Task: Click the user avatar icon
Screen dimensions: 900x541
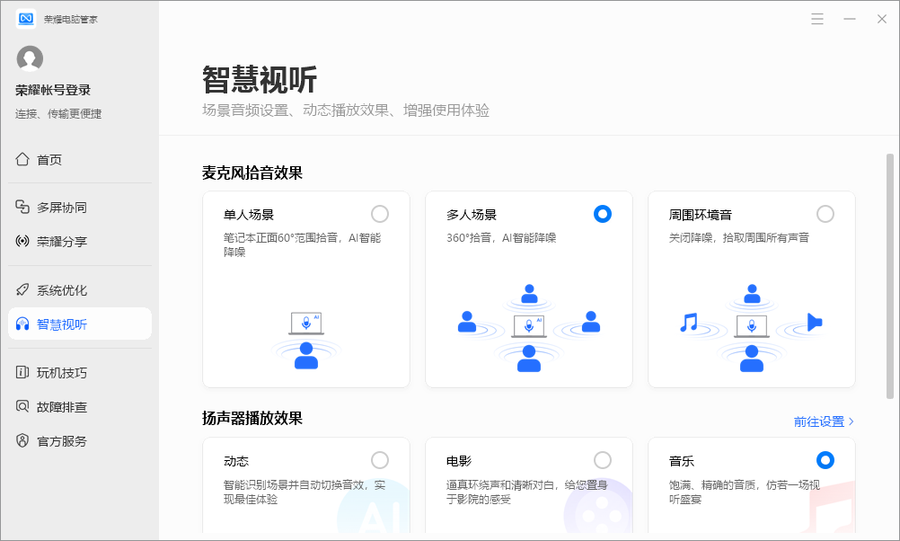Action: click(x=30, y=59)
